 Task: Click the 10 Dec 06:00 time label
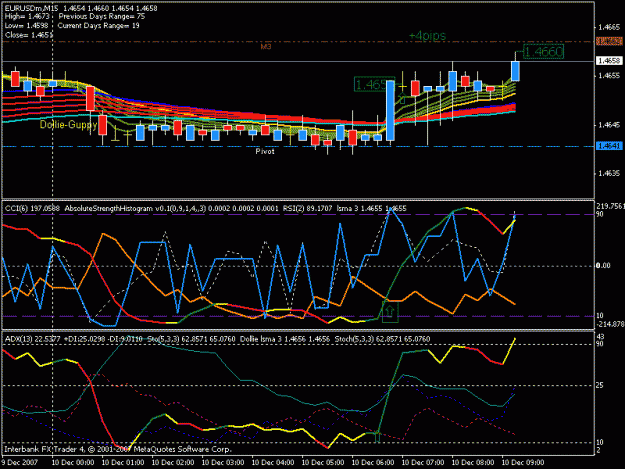[x=373, y=463]
